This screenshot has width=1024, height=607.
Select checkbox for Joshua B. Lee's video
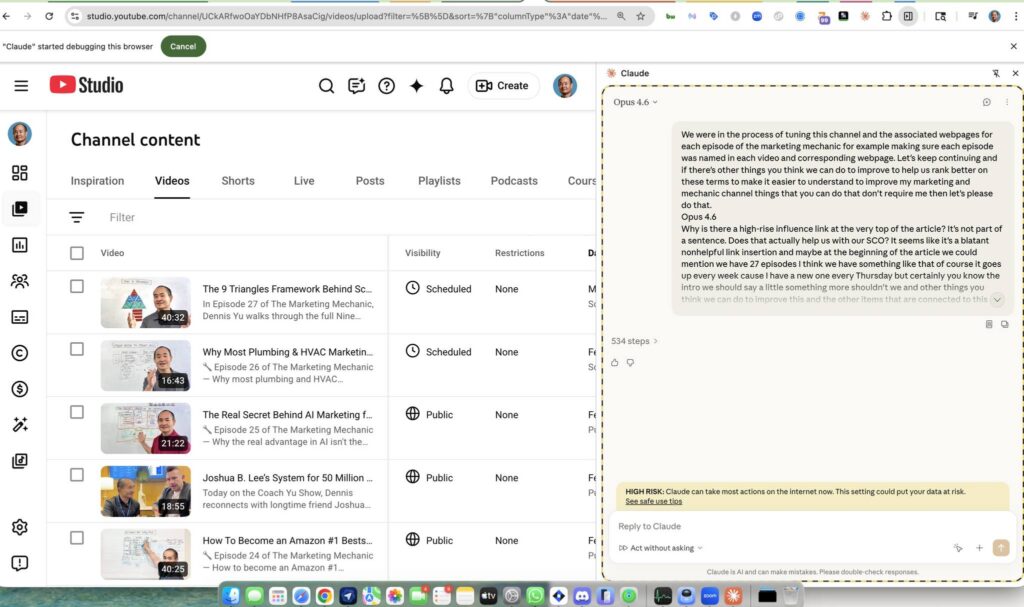(x=77, y=476)
